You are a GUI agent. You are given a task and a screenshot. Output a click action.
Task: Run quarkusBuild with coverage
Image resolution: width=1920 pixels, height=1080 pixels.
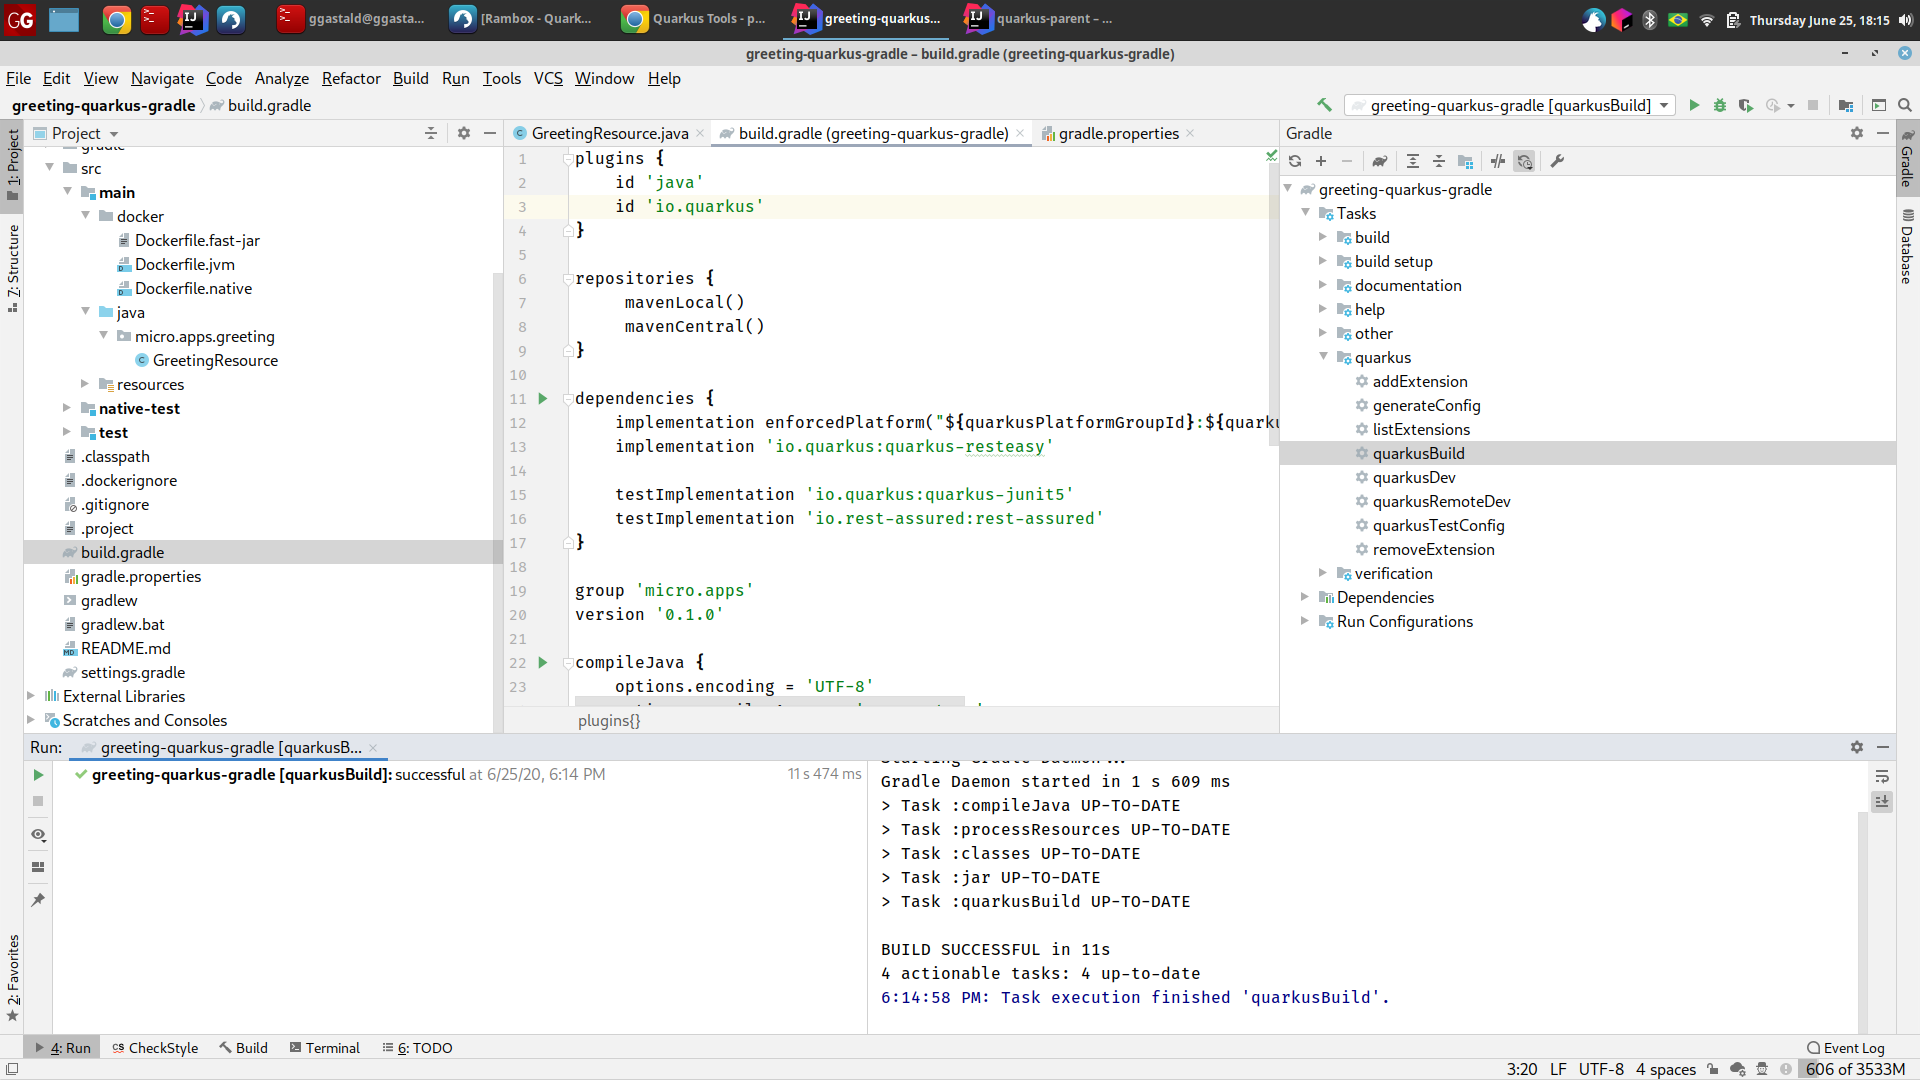pyautogui.click(x=1747, y=105)
